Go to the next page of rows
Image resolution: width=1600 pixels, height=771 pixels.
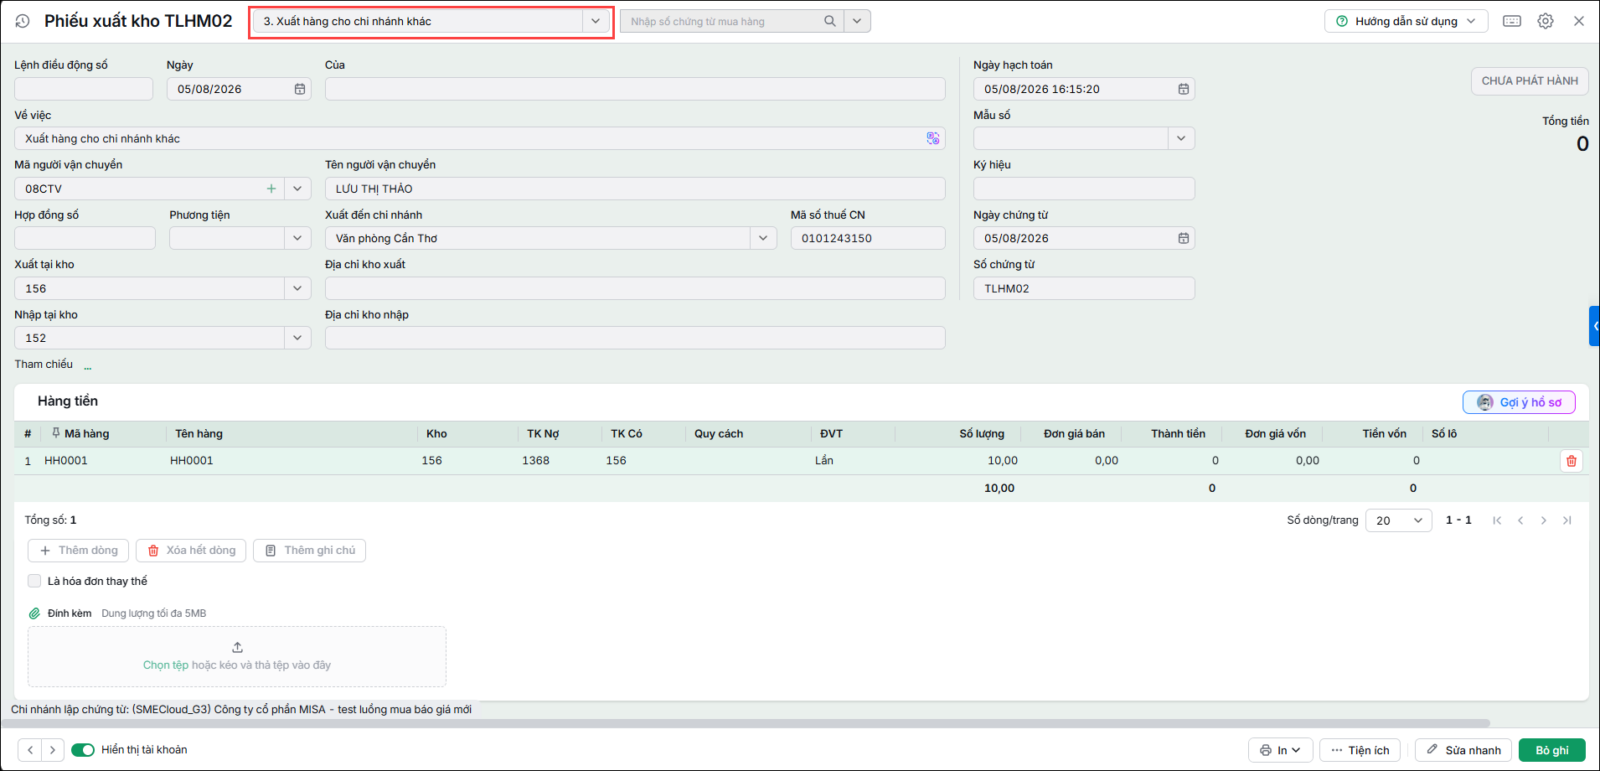coord(1544,520)
